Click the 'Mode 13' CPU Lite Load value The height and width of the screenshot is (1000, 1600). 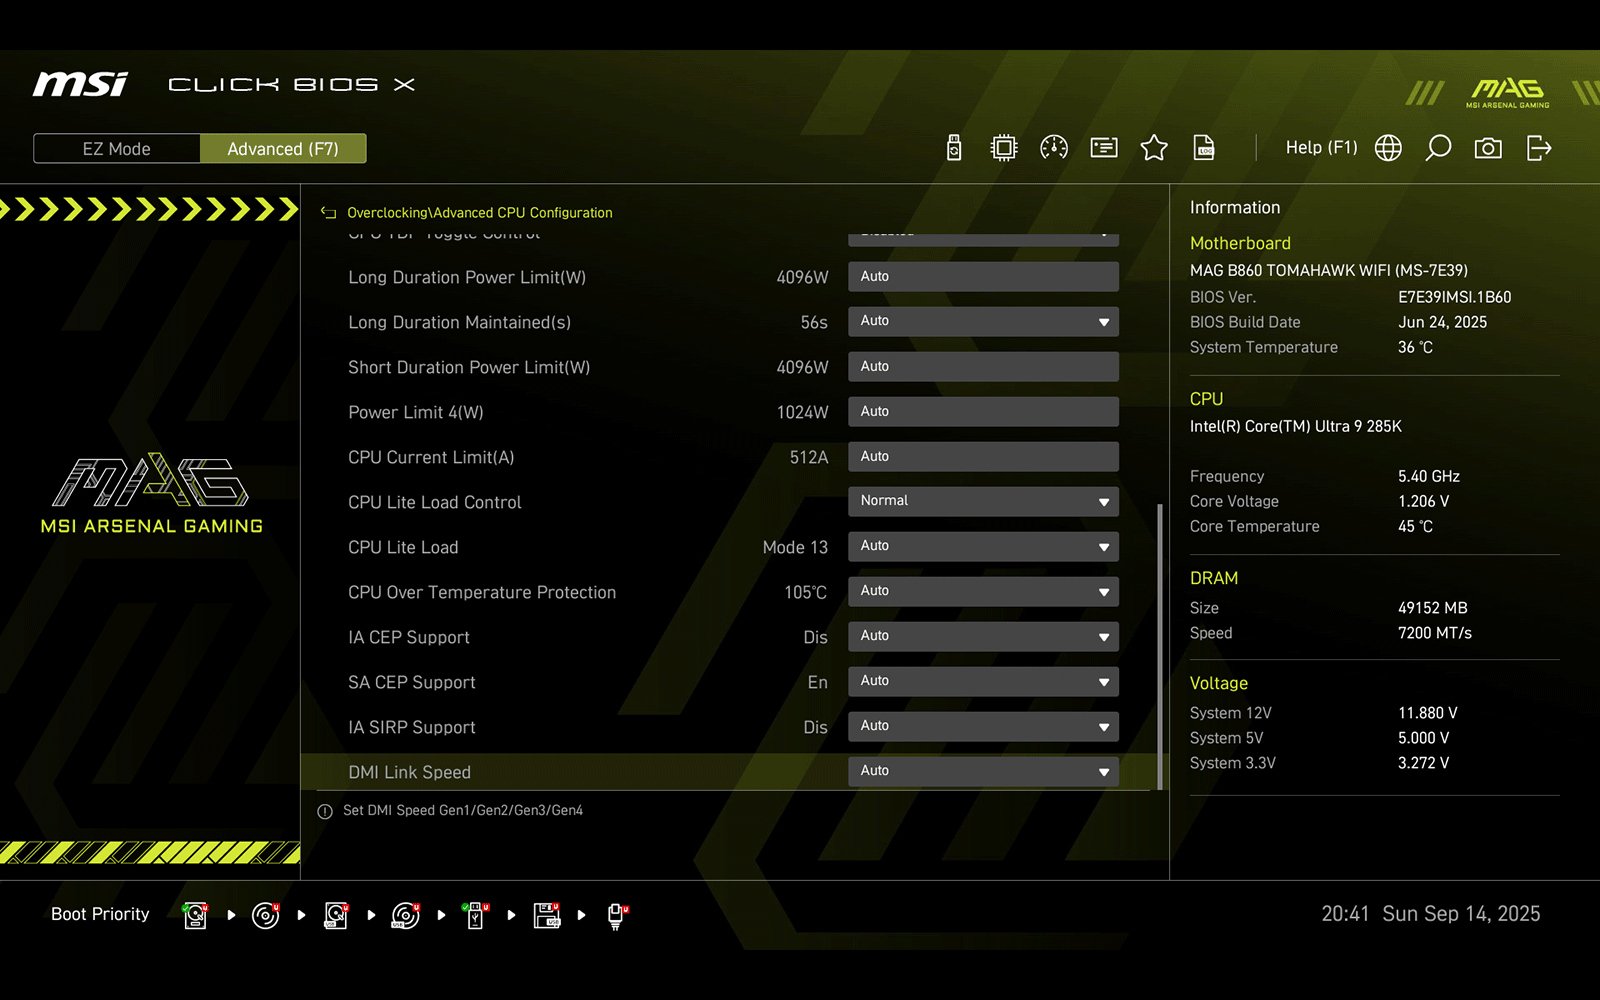(x=795, y=548)
